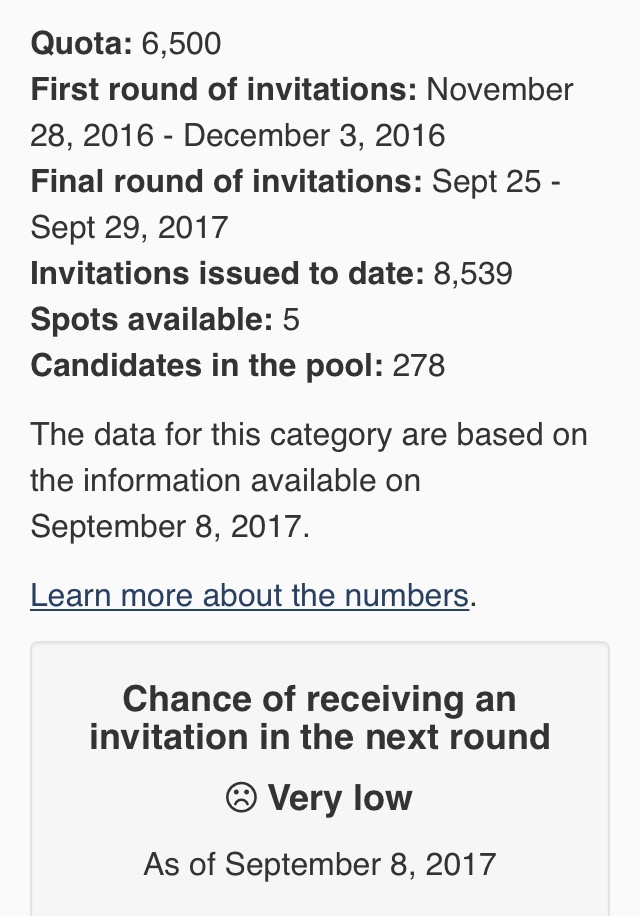Image resolution: width=640 pixels, height=916 pixels.
Task: Click the 'Very low' chance text
Action: point(340,797)
